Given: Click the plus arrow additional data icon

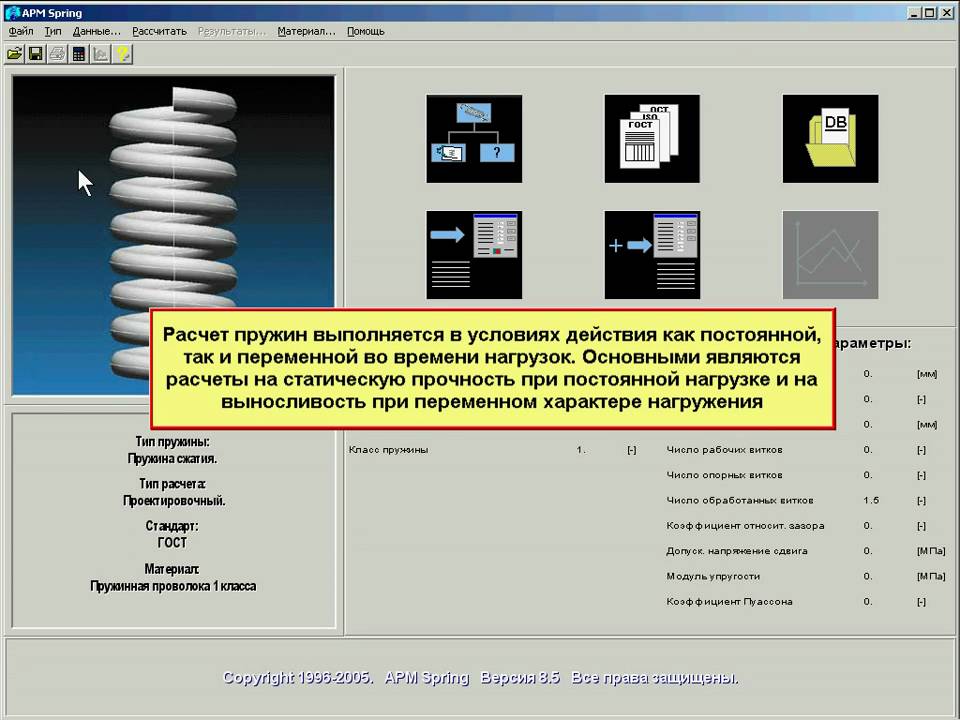Looking at the screenshot, I should tap(652, 255).
